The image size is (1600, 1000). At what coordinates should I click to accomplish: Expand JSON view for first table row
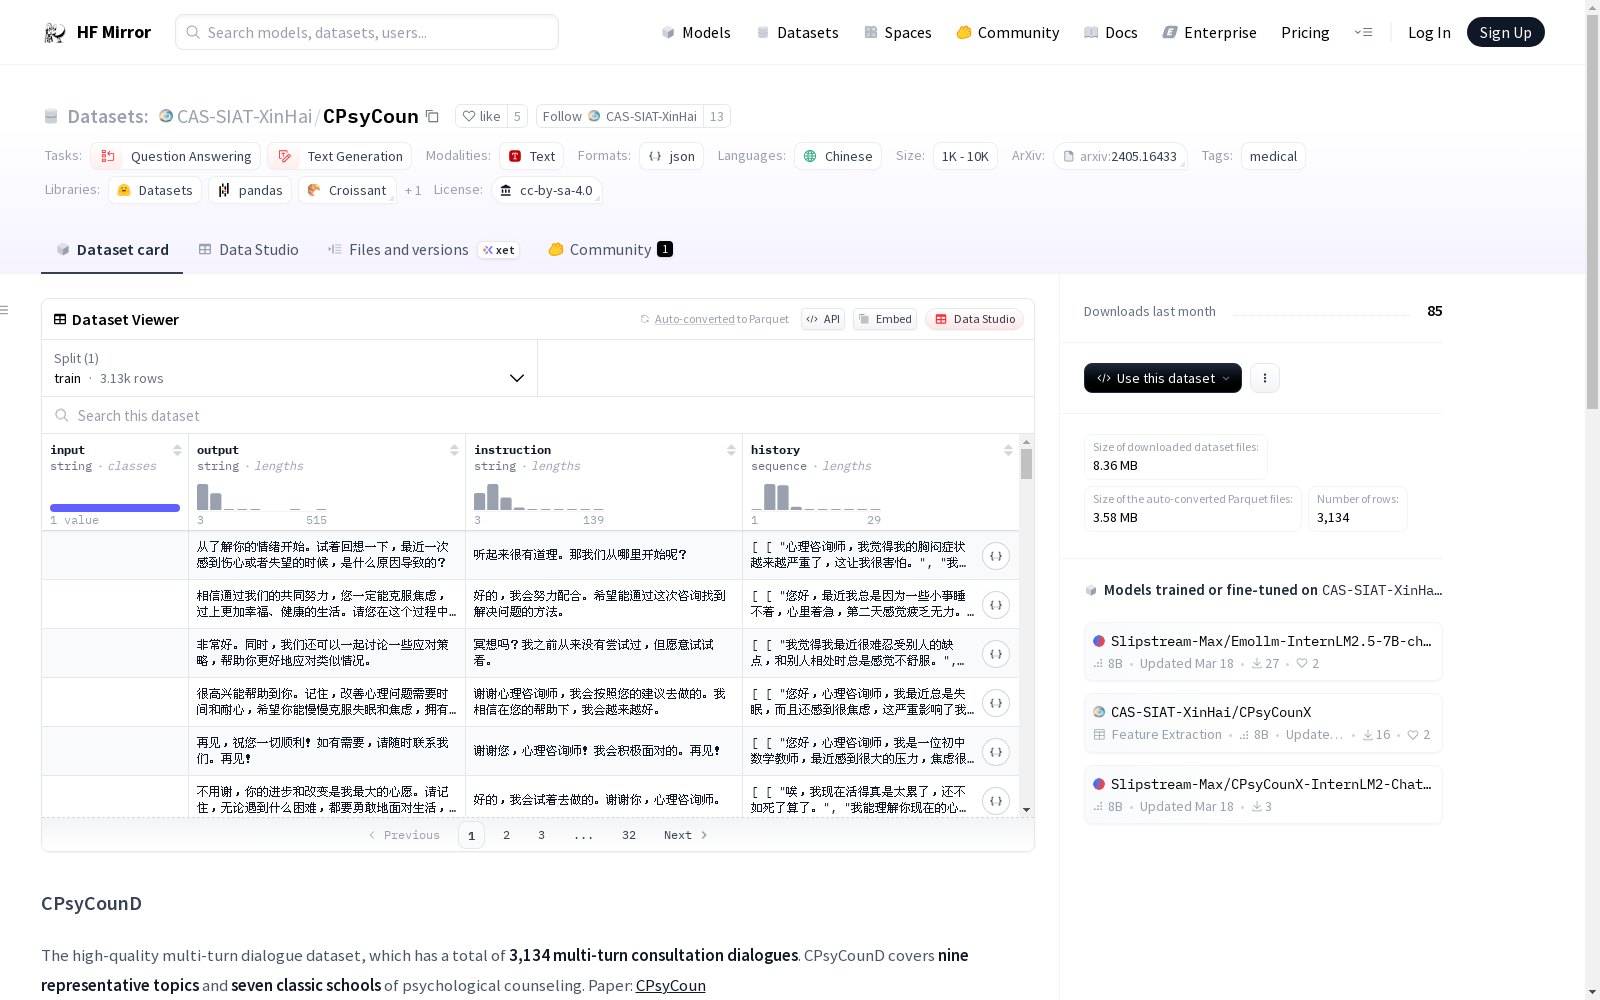click(996, 556)
